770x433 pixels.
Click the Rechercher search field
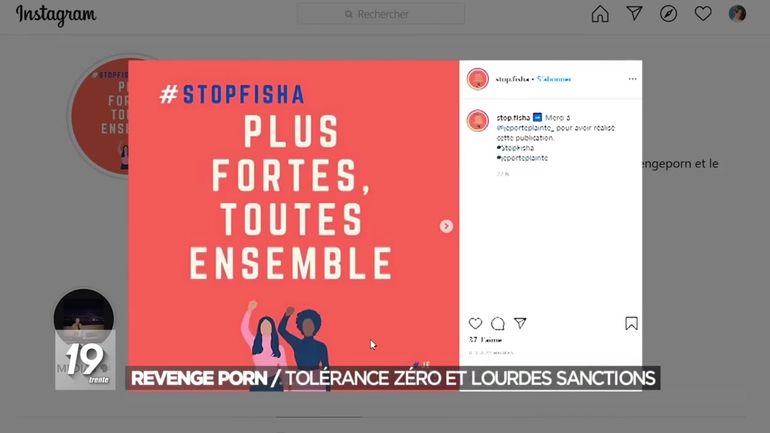point(381,14)
